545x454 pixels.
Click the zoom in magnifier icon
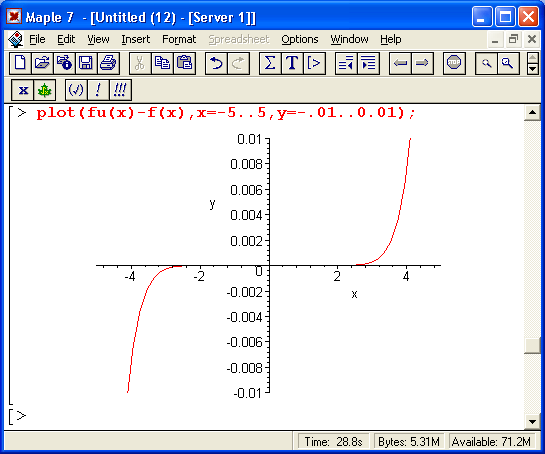508,63
